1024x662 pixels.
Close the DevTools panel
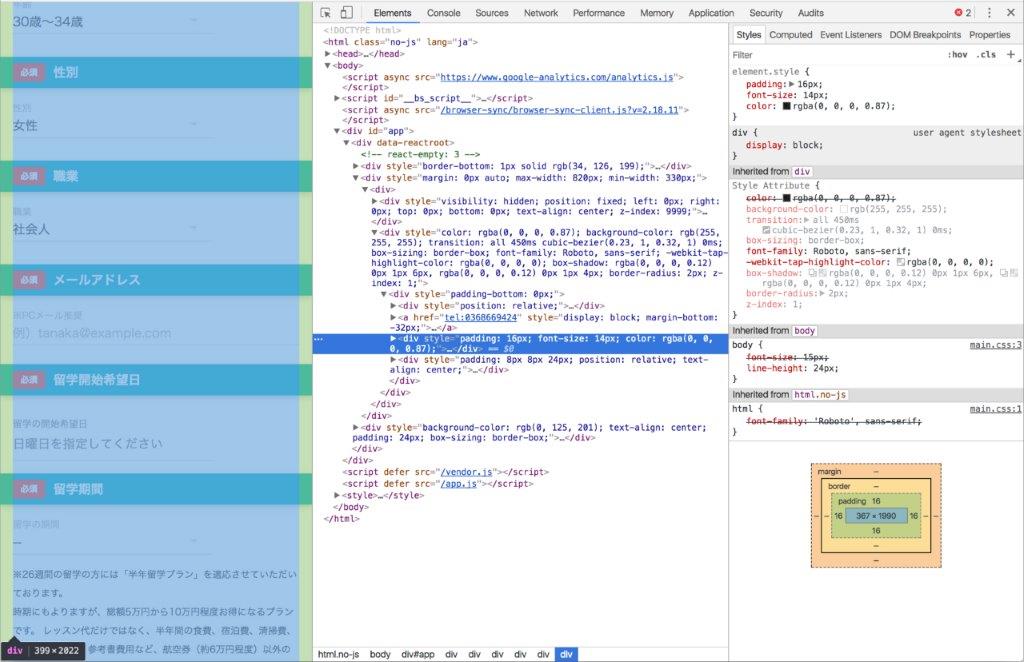[1010, 12]
